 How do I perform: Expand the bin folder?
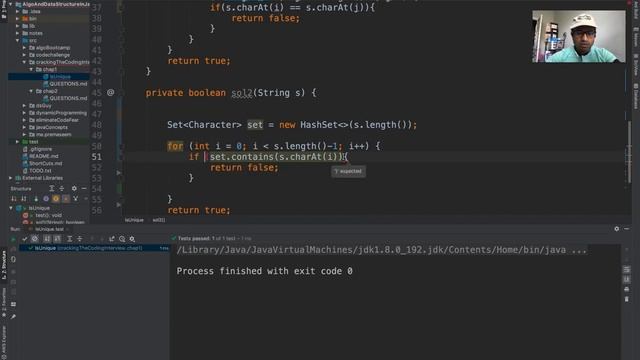18,19
